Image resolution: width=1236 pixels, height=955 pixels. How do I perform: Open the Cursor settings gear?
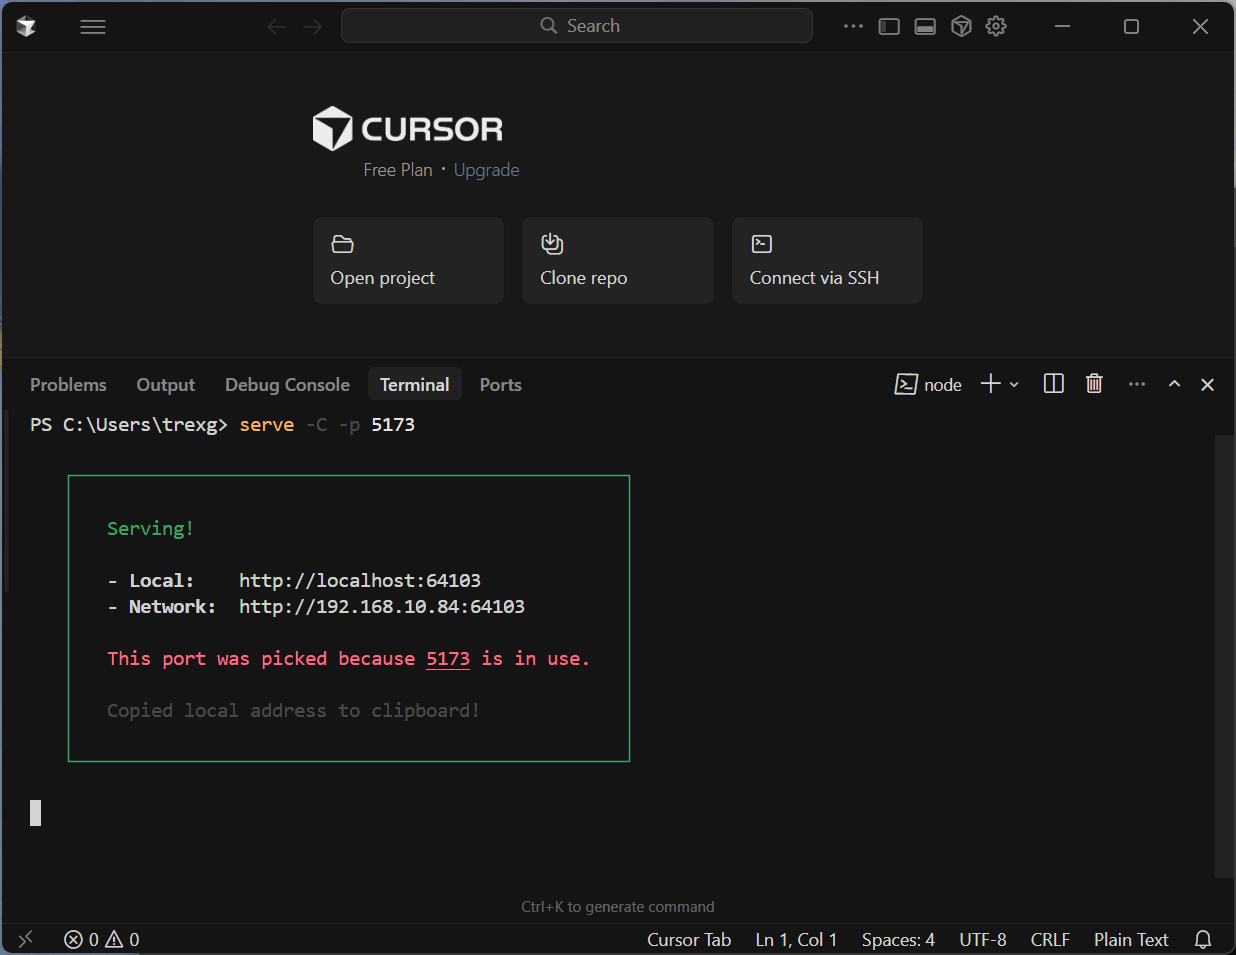click(x=996, y=26)
